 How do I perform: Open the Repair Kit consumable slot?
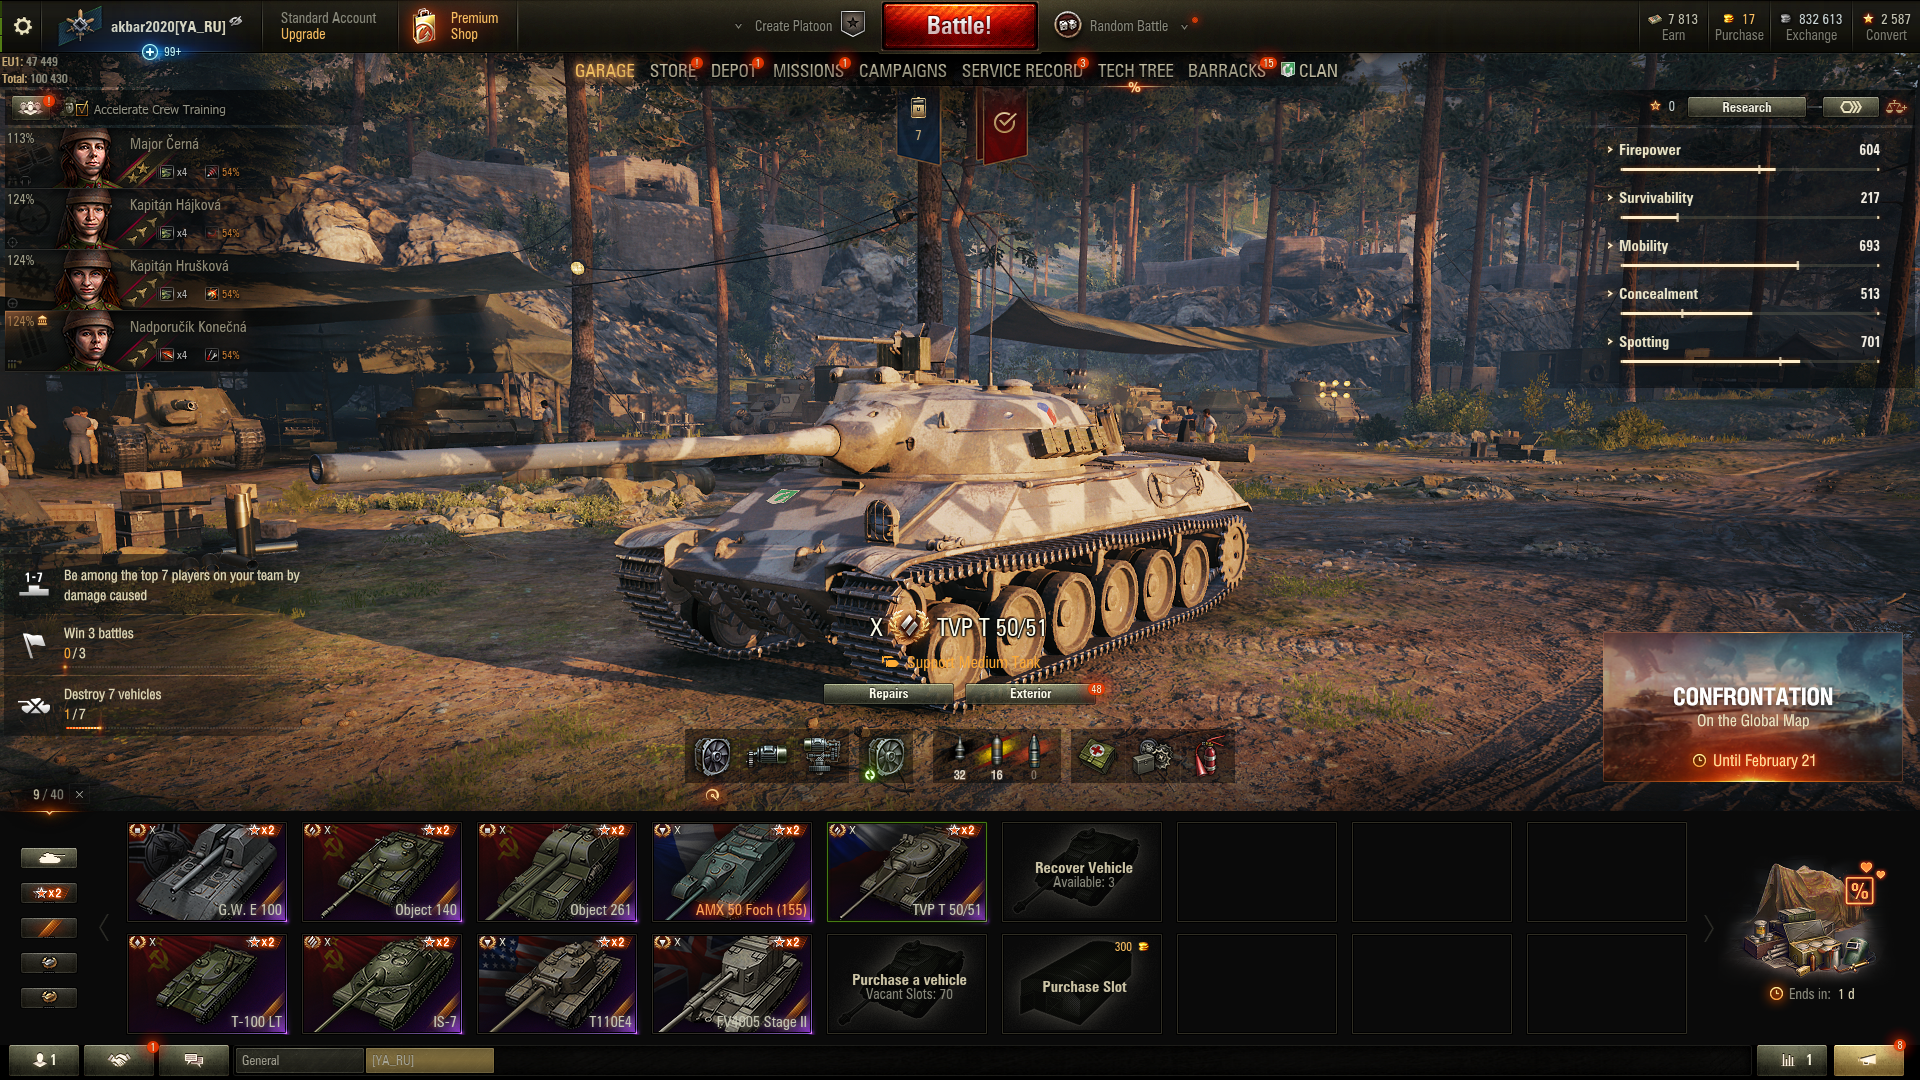1152,757
